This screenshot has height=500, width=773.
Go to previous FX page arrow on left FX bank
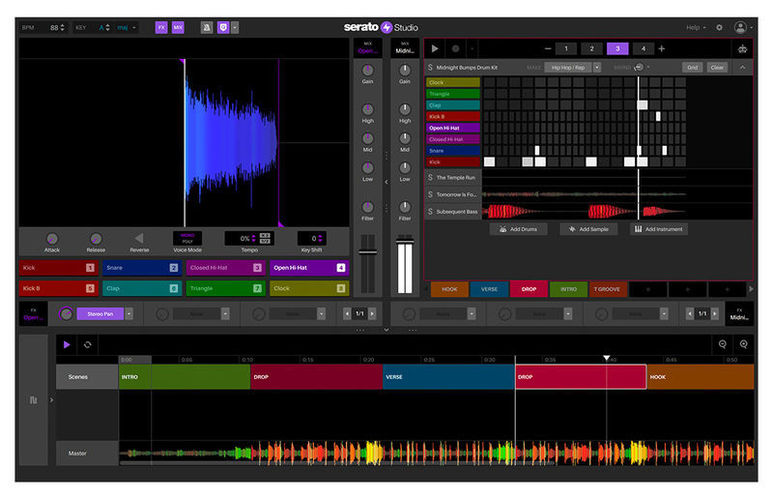coord(347,314)
